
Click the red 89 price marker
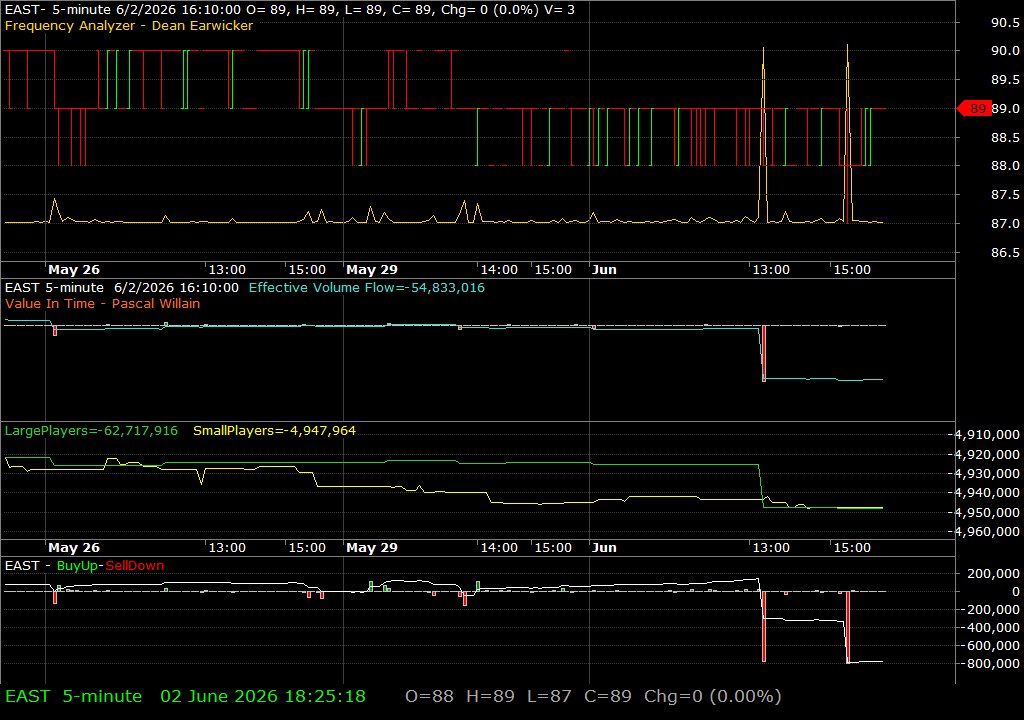click(974, 108)
